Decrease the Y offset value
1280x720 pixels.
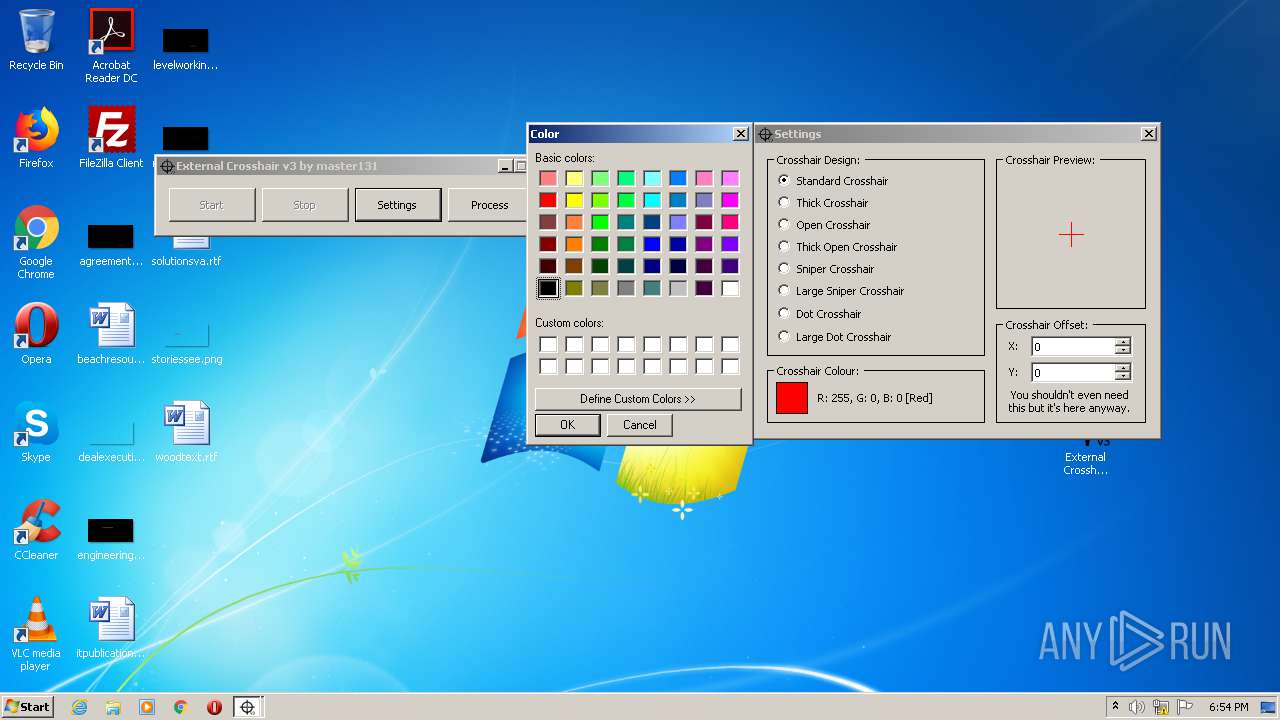pos(1123,376)
